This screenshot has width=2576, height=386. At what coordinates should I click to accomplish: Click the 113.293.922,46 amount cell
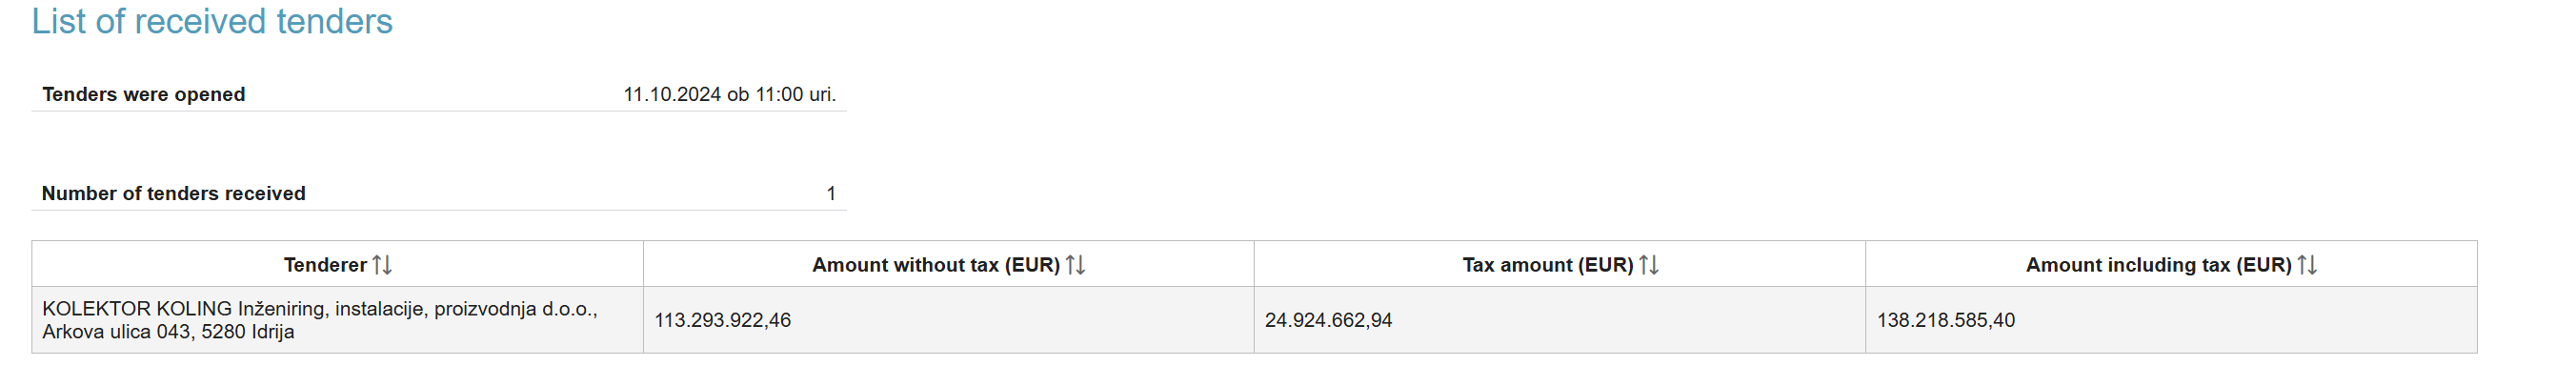[x=722, y=321]
